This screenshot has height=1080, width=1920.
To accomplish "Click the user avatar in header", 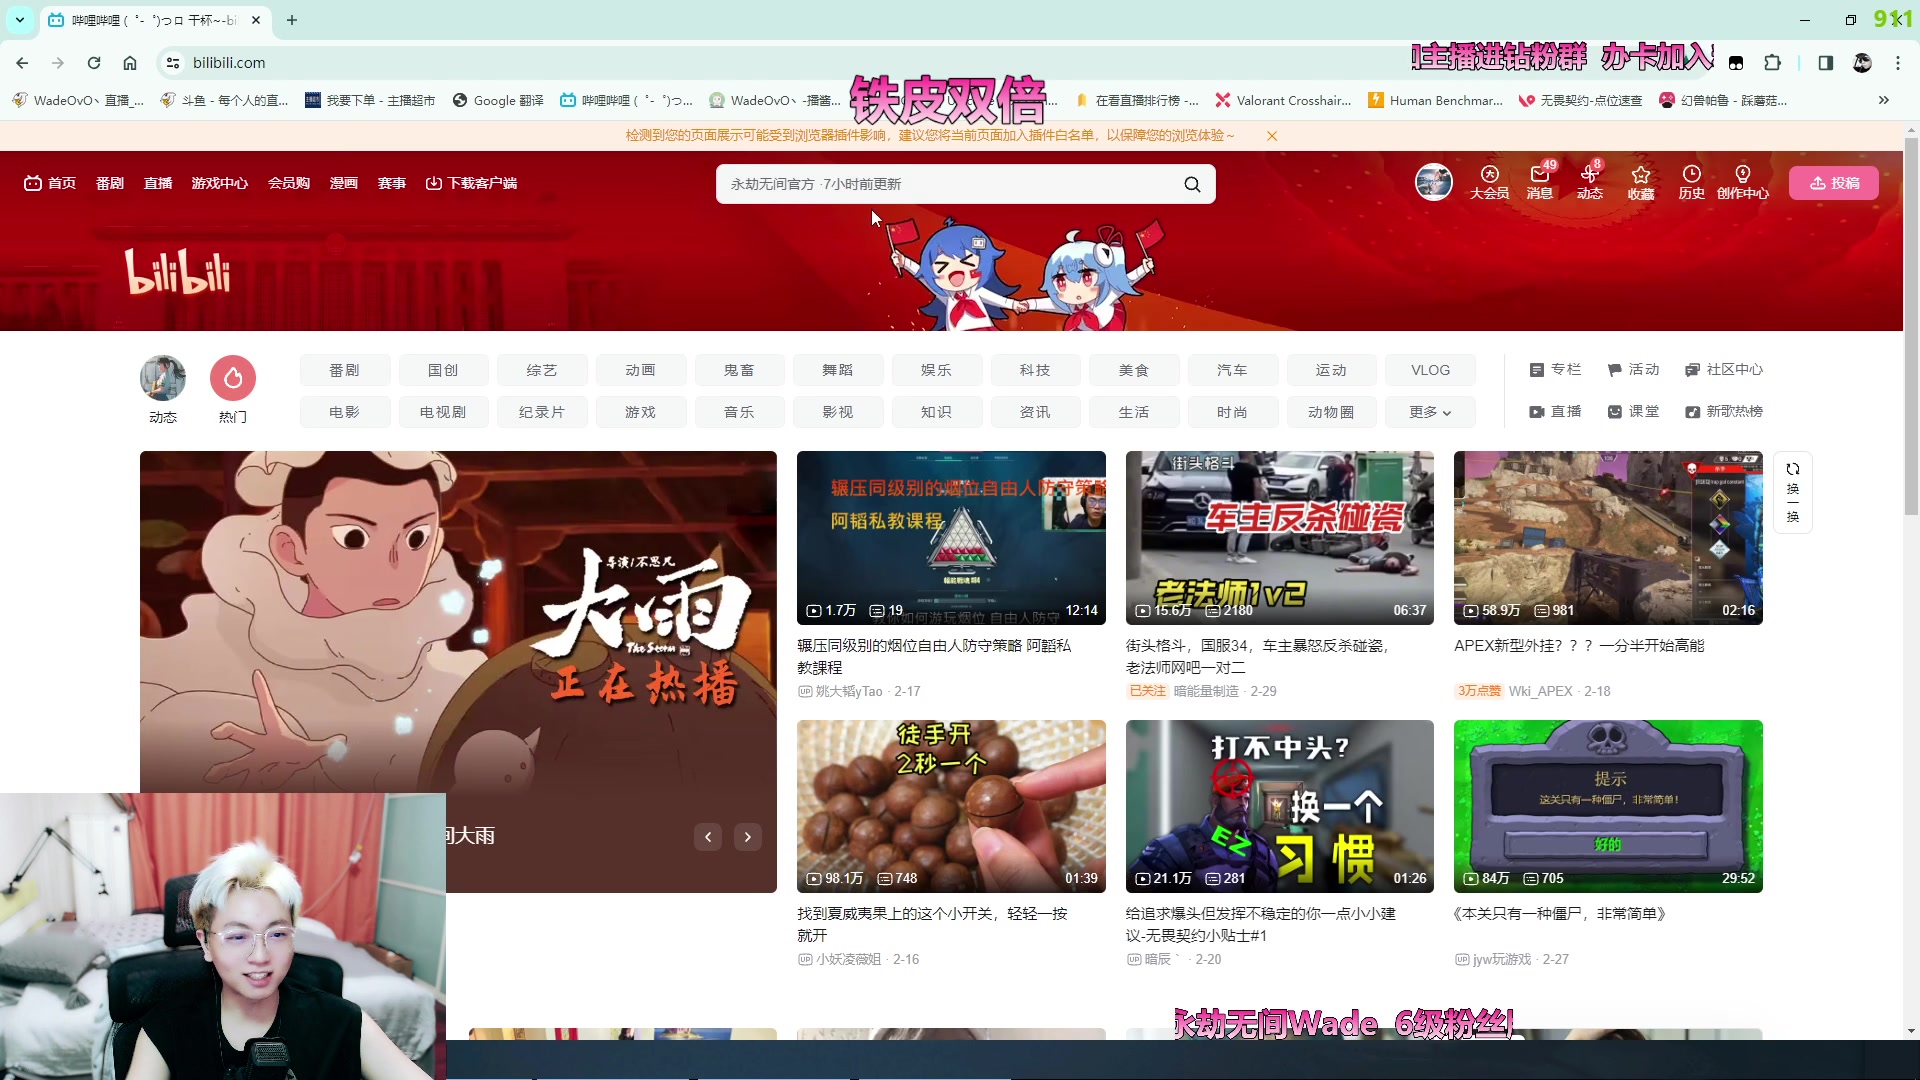I will (x=1433, y=183).
